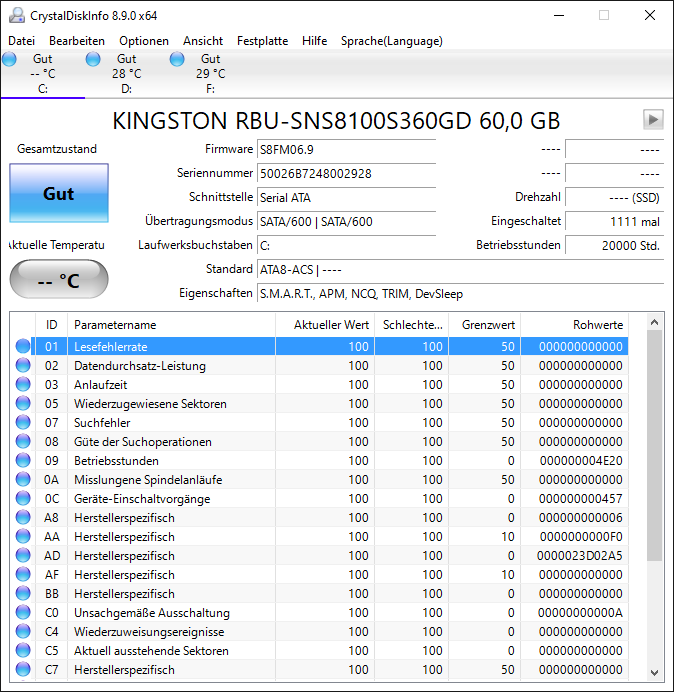Click the Rohwerte column header
Screen dimensions: 674x692
click(x=575, y=325)
